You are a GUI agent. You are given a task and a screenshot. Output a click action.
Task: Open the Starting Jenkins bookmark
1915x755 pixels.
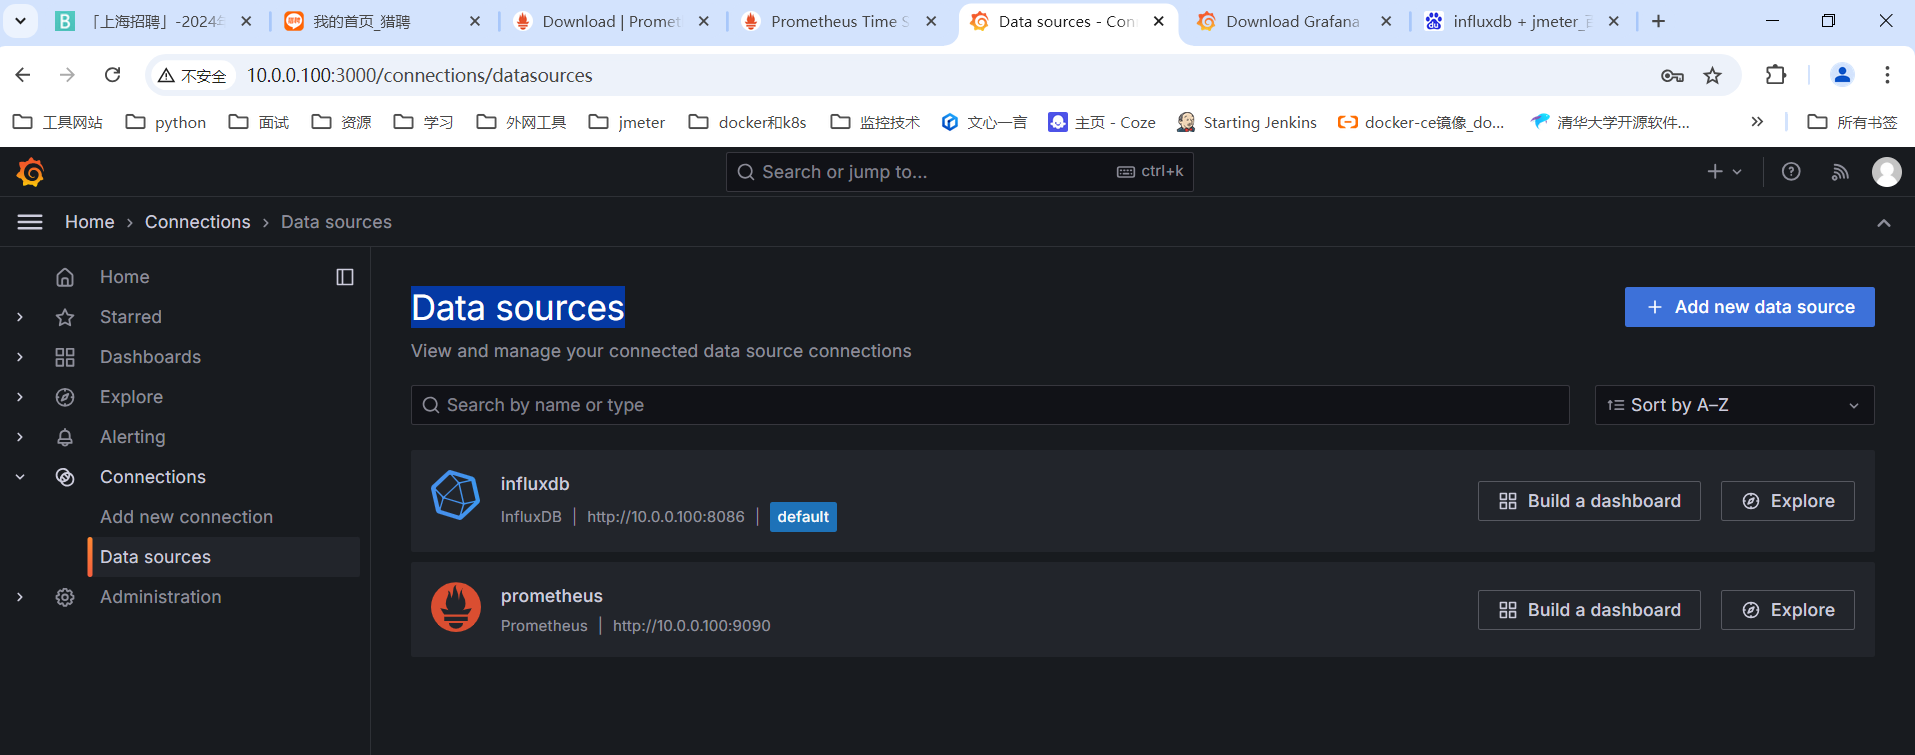pos(1247,122)
